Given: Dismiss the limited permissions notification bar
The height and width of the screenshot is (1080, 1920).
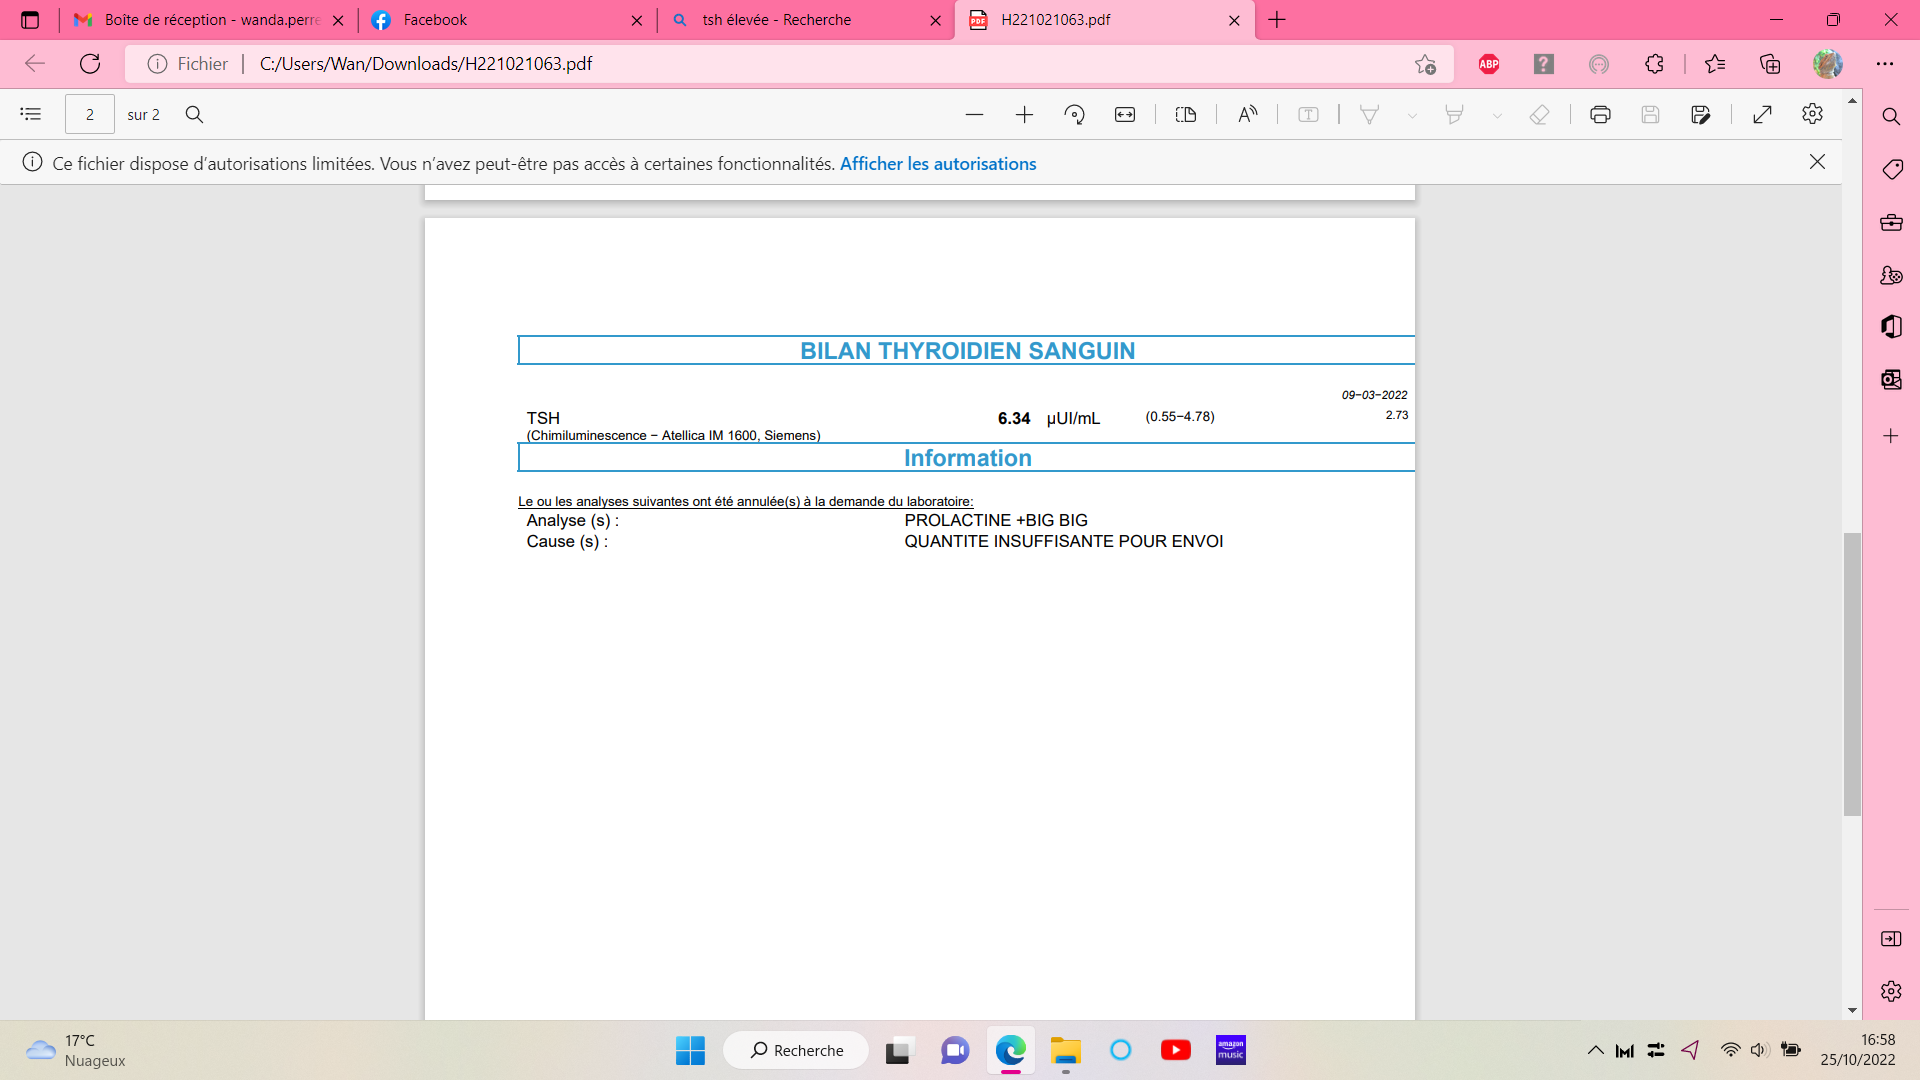Looking at the screenshot, I should [1817, 162].
